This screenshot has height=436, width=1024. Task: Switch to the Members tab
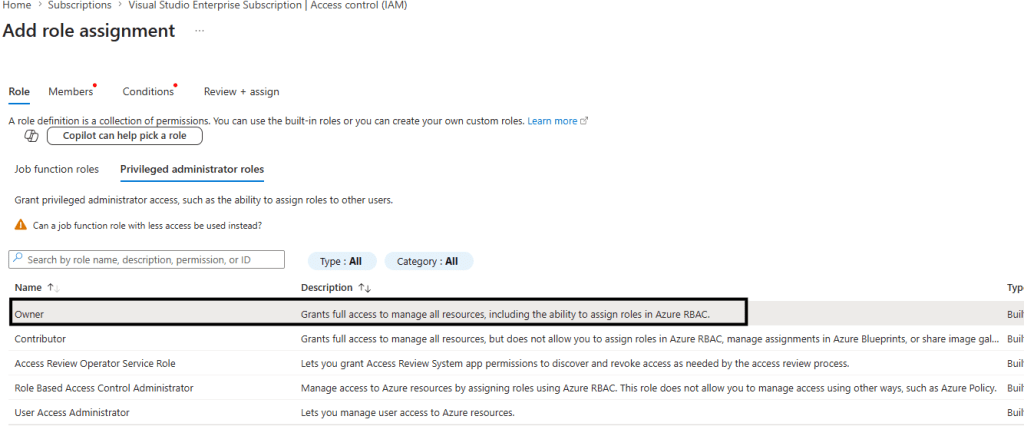coord(70,92)
